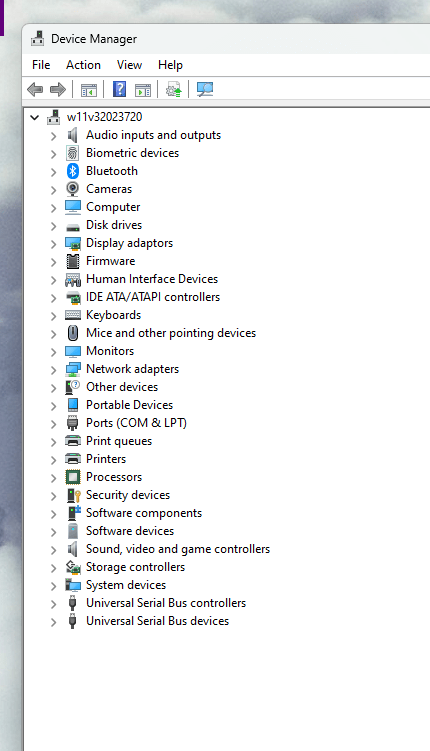The width and height of the screenshot is (430, 751).
Task: Expand Ports (COM & LPT) category
Action: (x=54, y=424)
